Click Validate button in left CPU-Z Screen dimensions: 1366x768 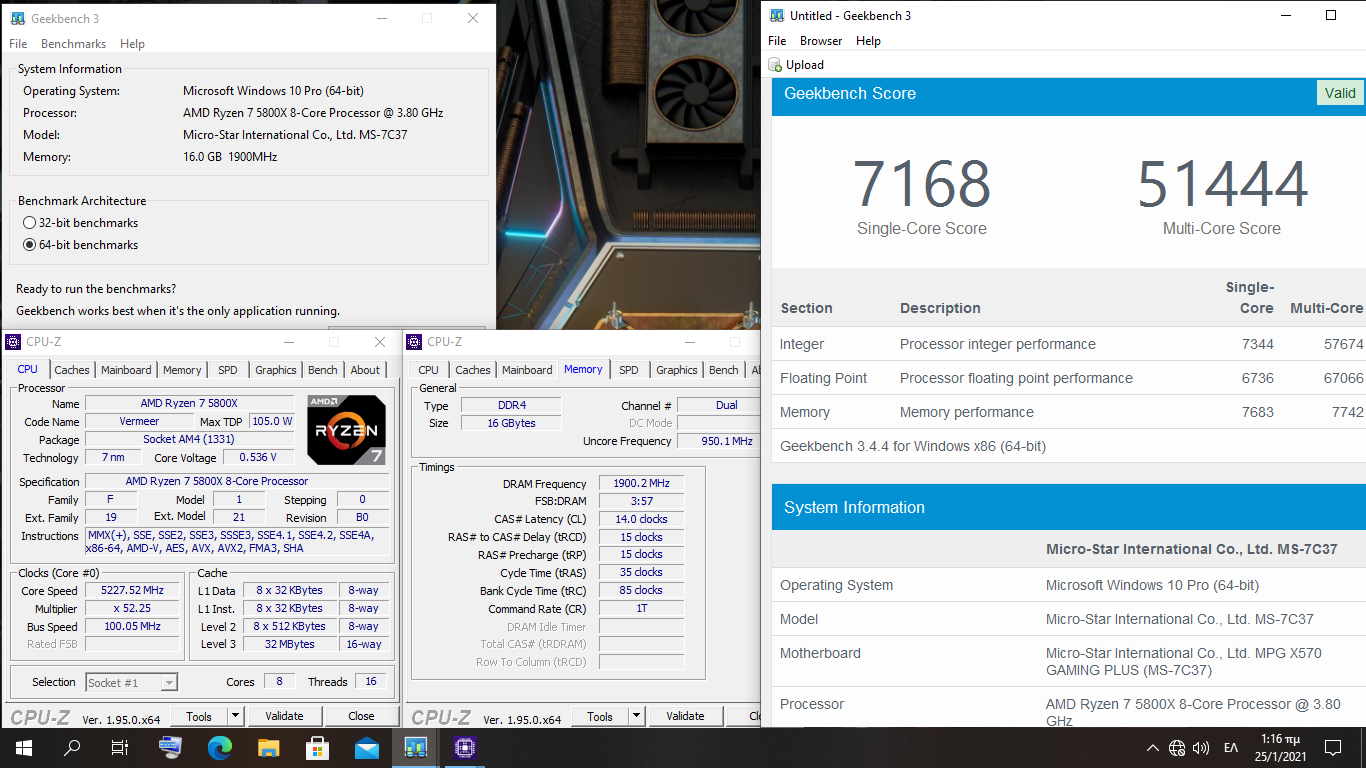[284, 716]
